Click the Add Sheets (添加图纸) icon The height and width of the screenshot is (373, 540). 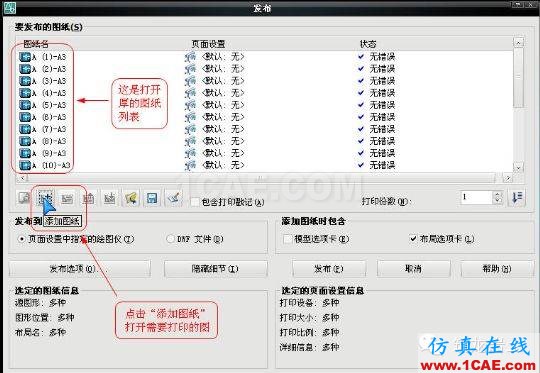click(45, 198)
